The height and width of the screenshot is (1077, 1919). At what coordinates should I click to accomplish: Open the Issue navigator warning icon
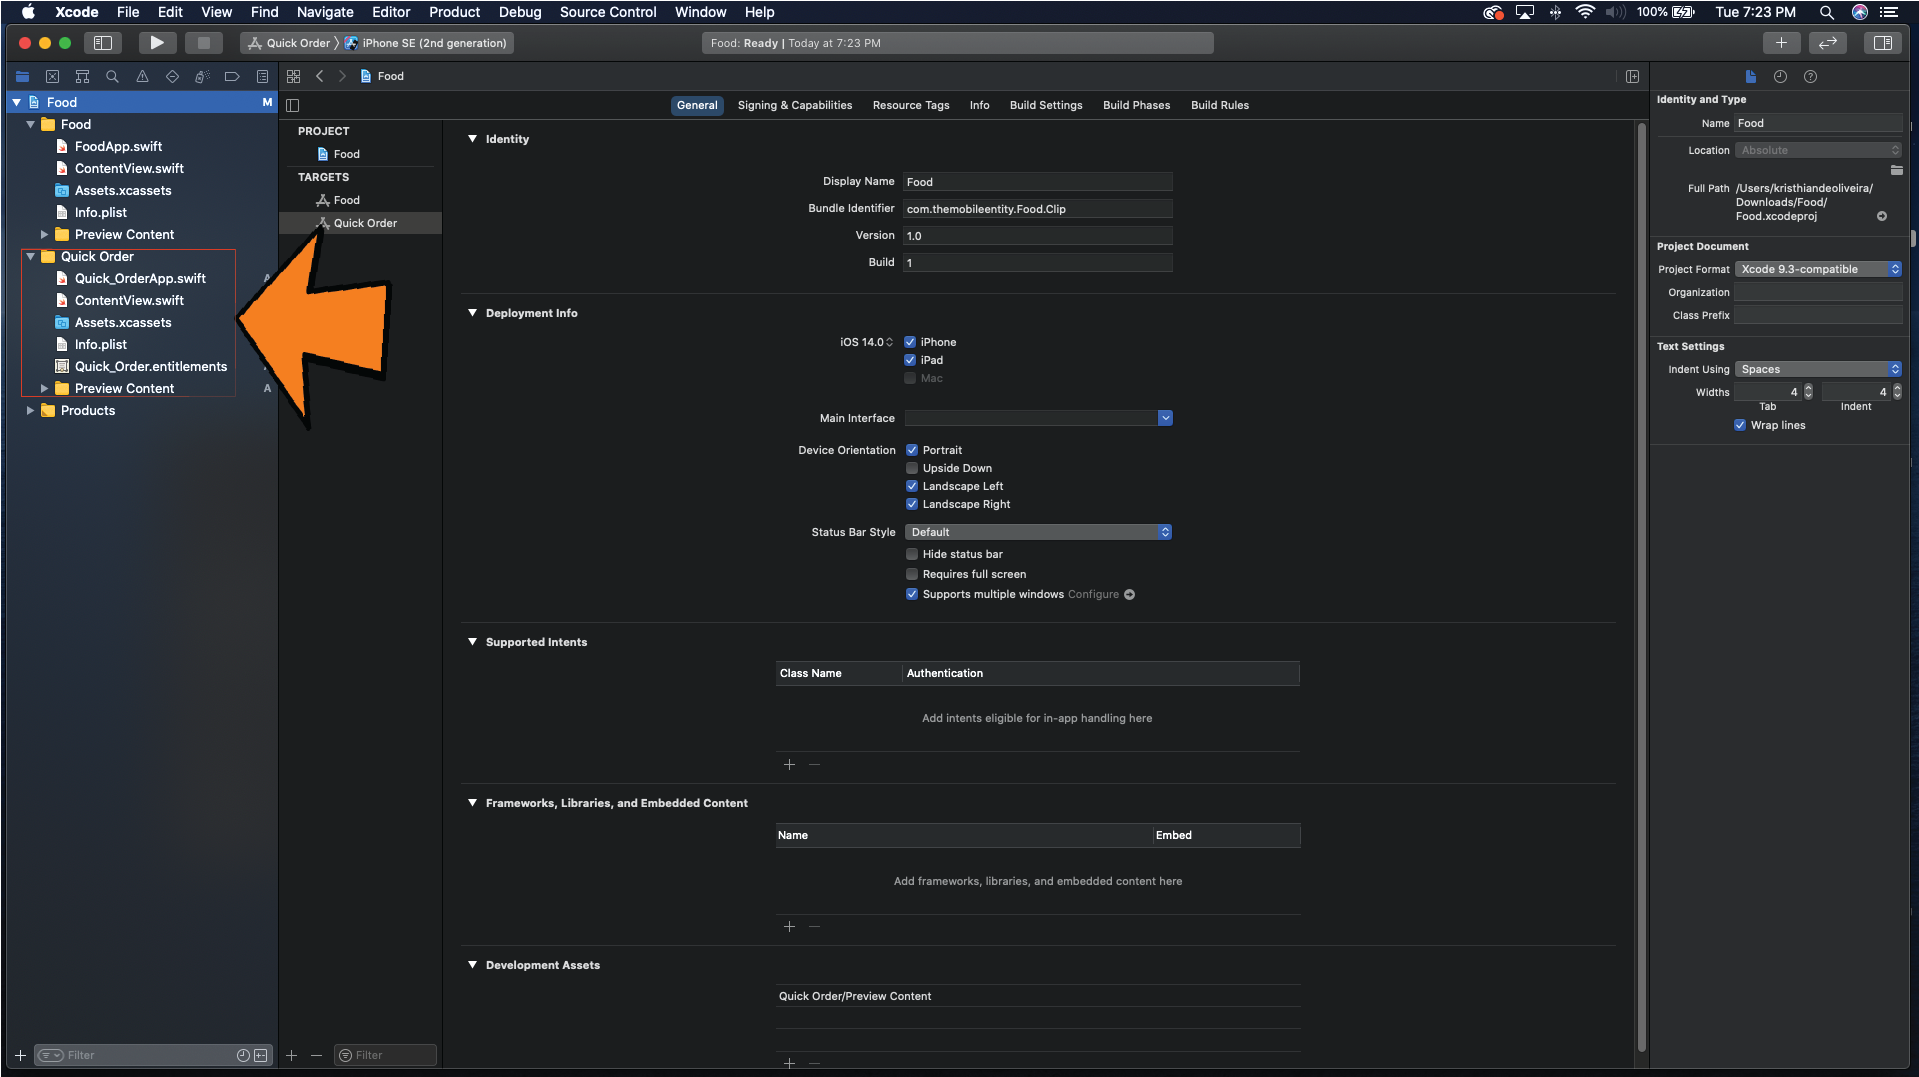point(142,76)
